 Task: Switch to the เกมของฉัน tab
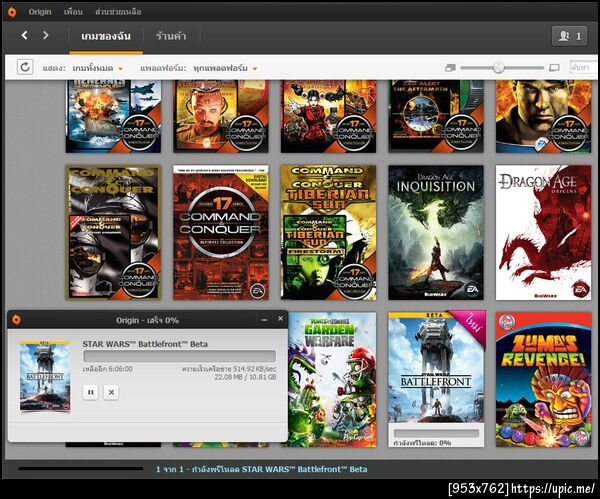(x=106, y=36)
